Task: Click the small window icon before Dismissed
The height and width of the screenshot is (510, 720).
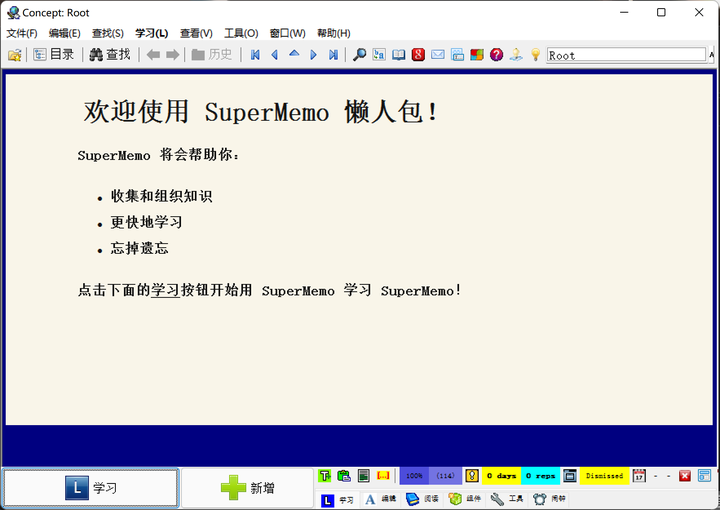Action: [570, 476]
